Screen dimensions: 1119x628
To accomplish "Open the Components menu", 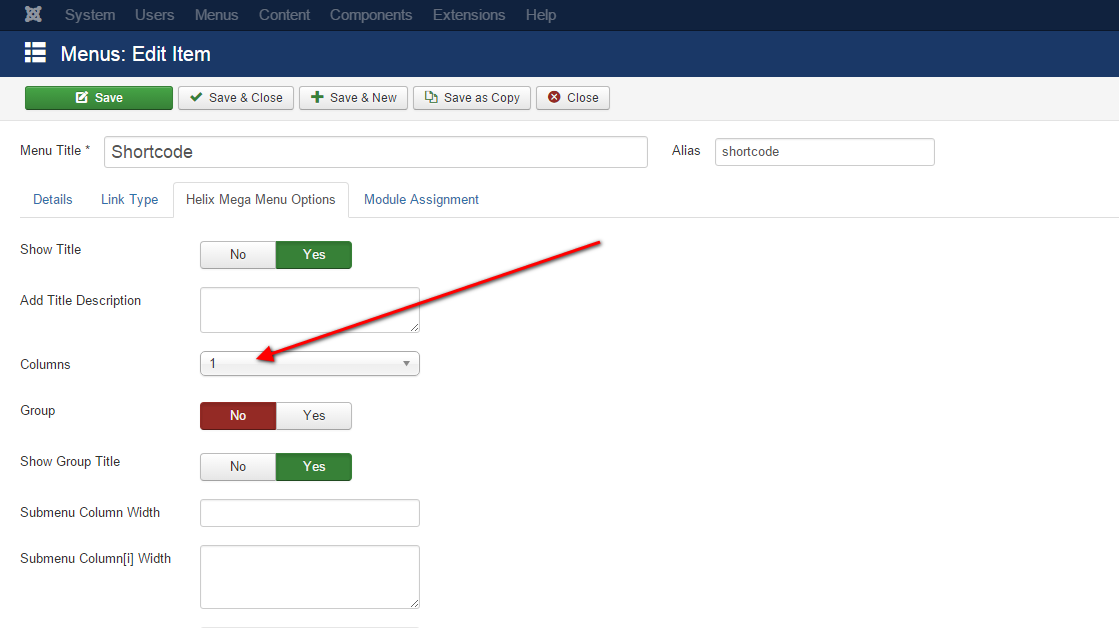I will coord(371,15).
